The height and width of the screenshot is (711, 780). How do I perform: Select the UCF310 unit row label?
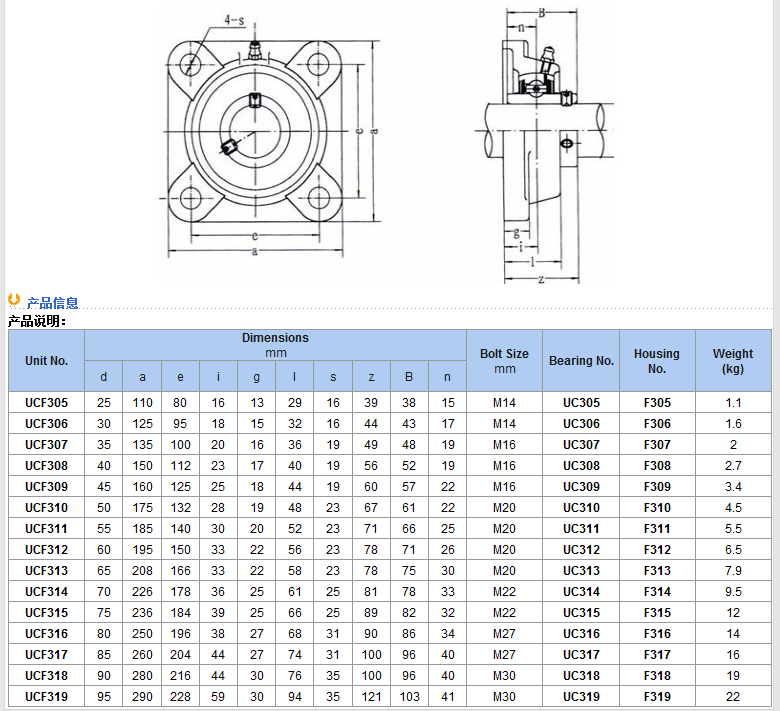[46, 508]
